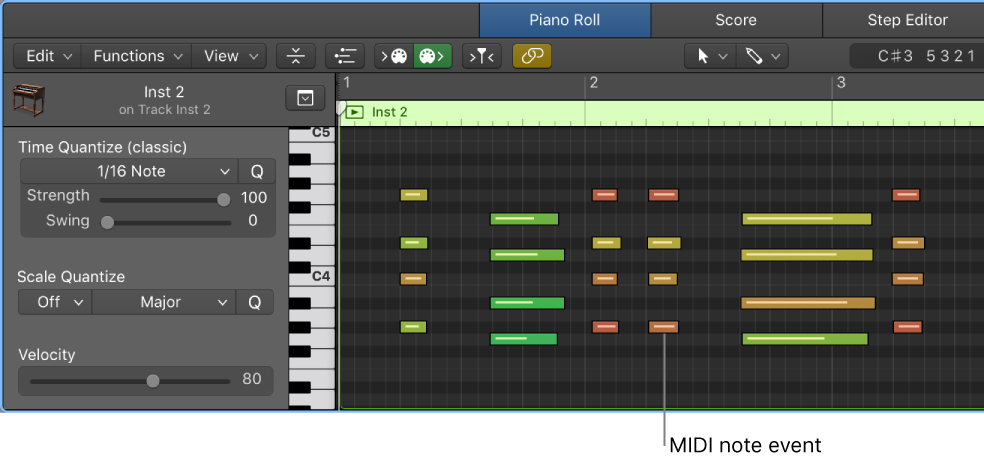Click the playhead at bar 1

341,108
